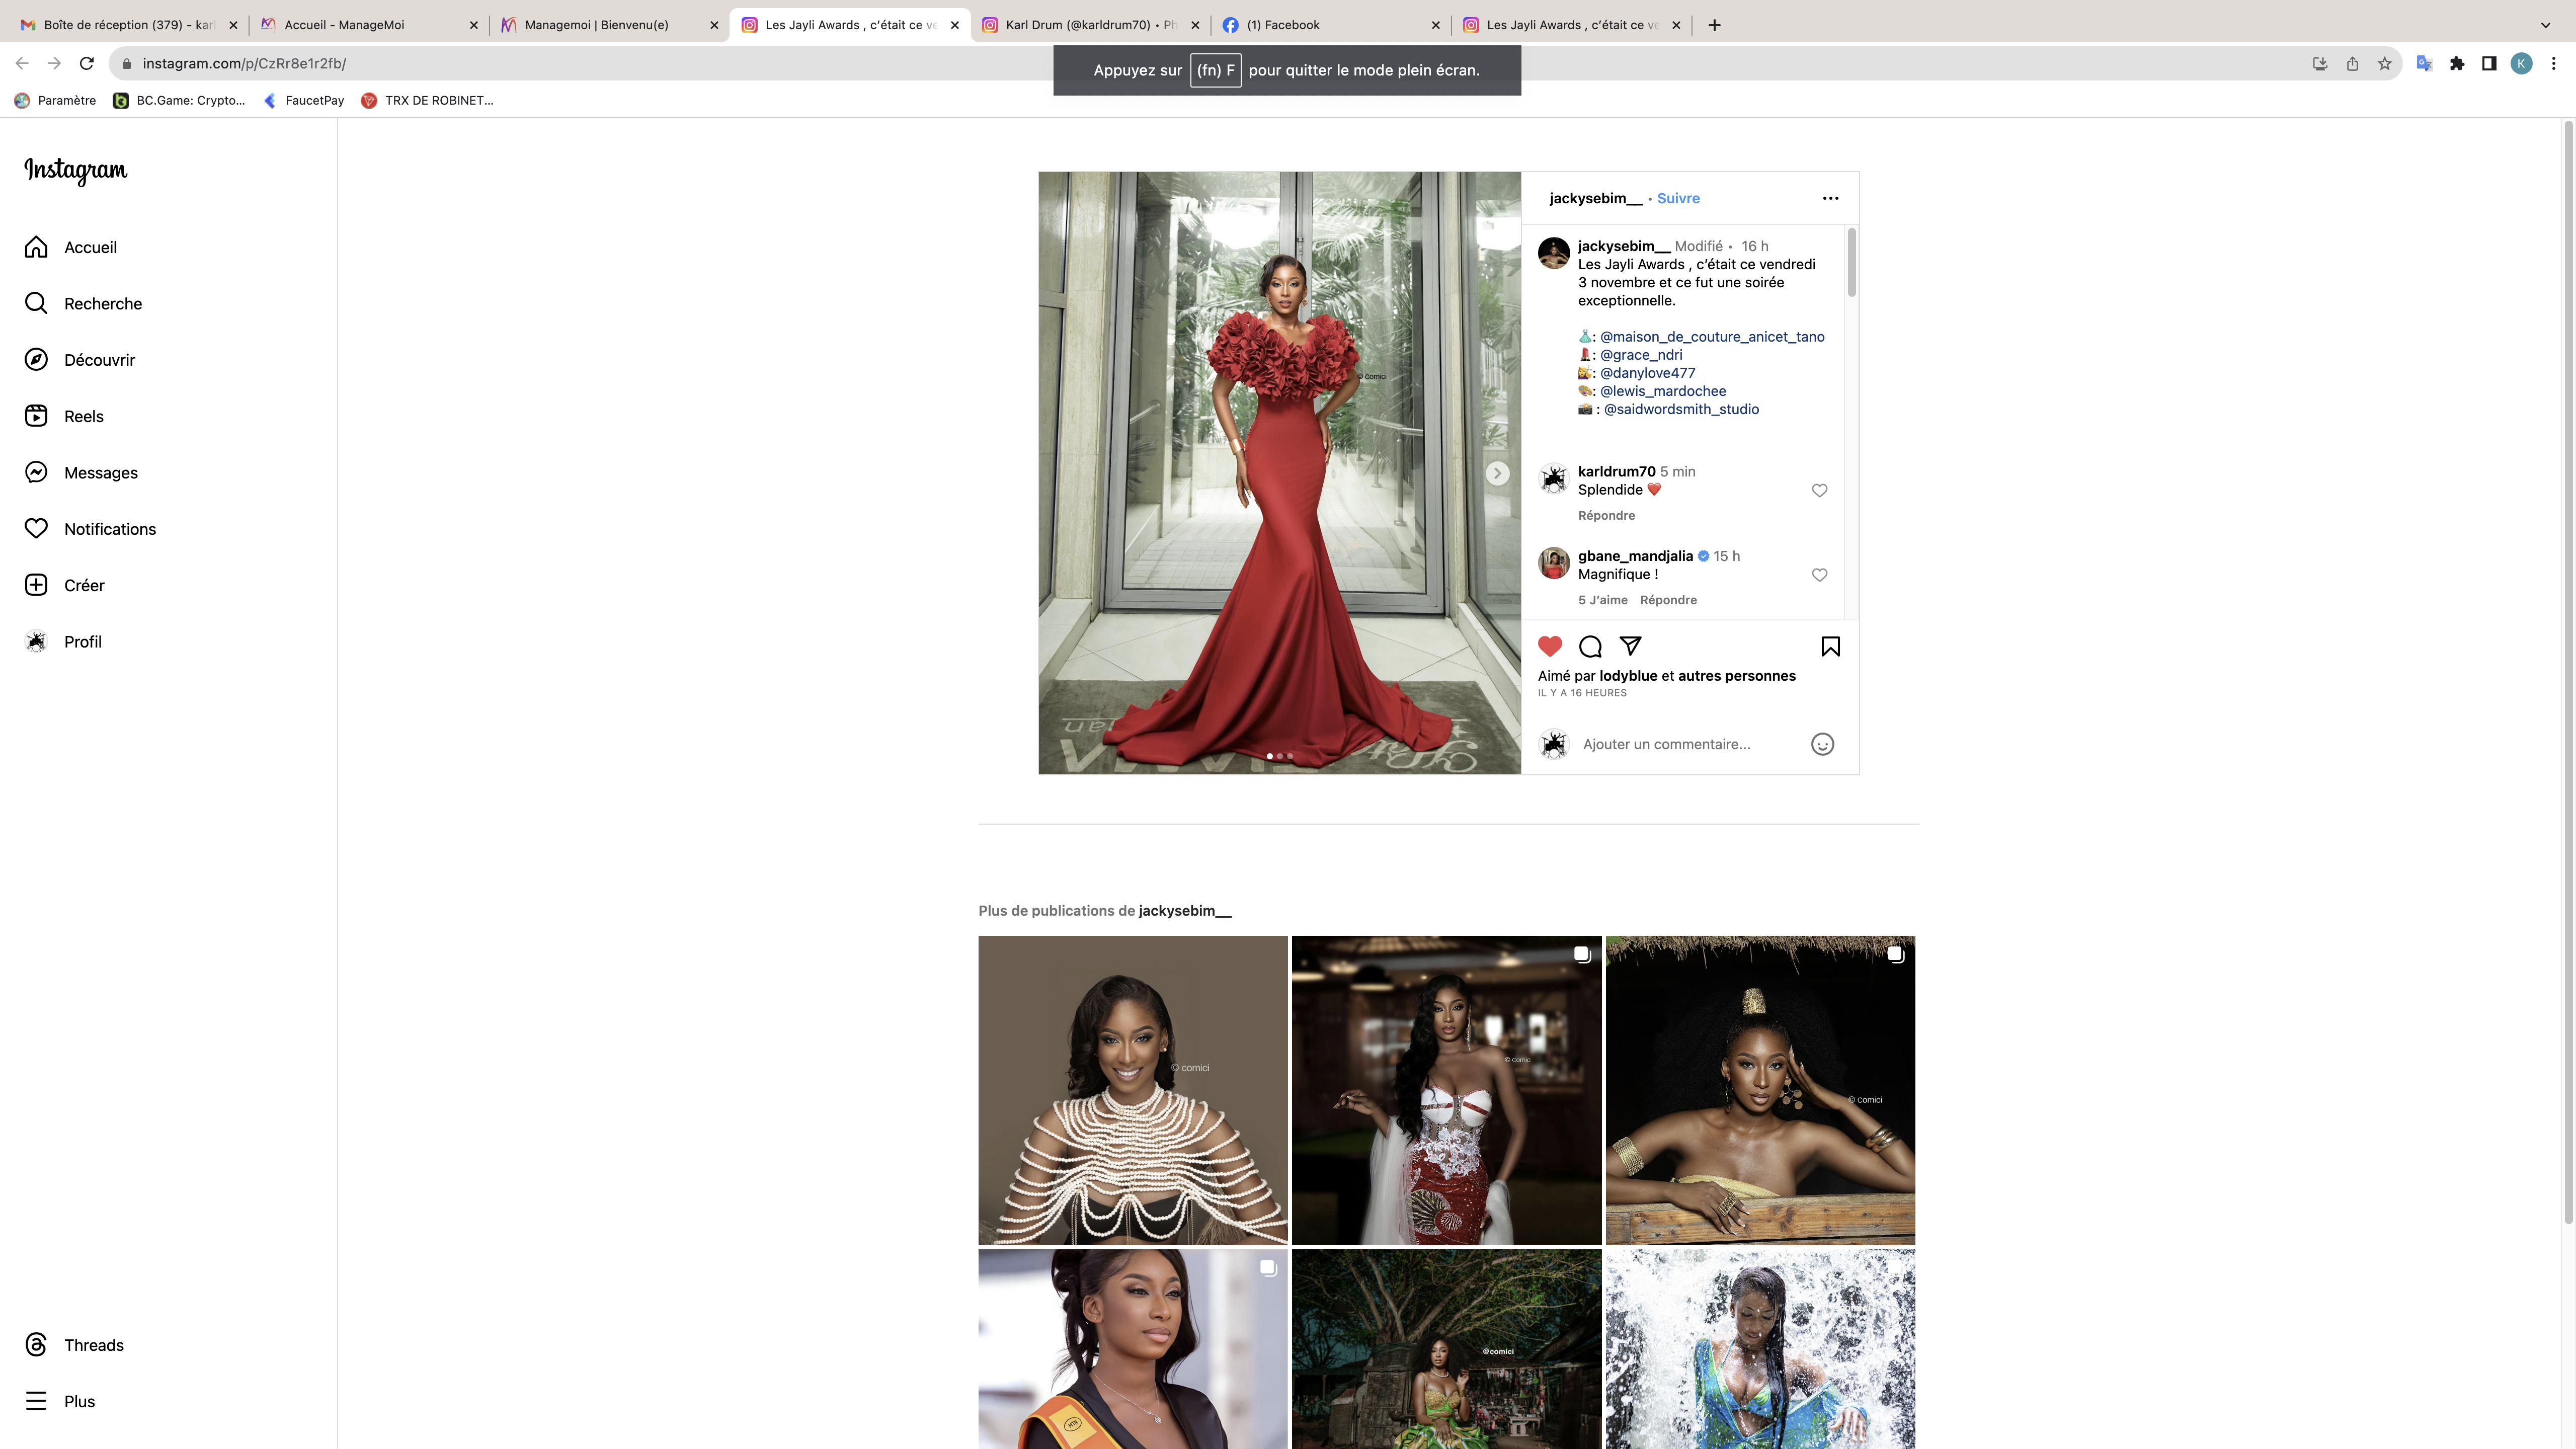Click the comments panel scrollbar
The width and height of the screenshot is (2576, 1449).
(1851, 262)
